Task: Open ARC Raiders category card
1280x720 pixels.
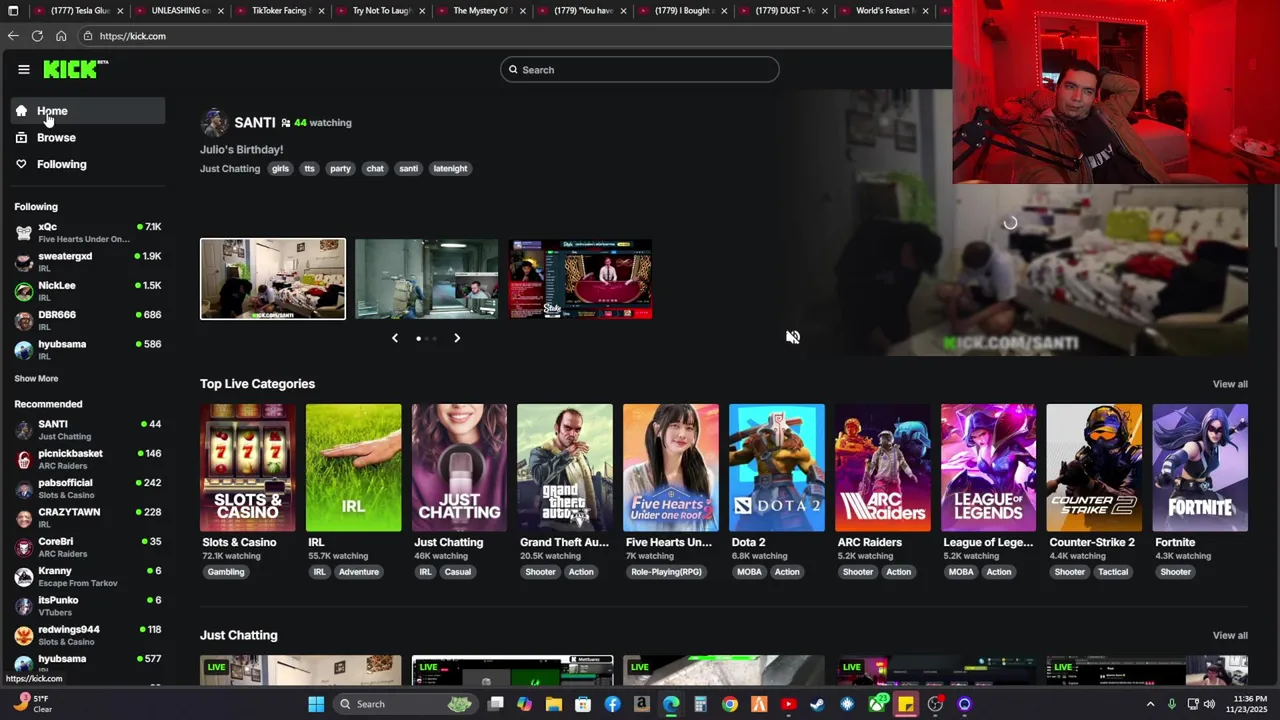Action: 883,468
